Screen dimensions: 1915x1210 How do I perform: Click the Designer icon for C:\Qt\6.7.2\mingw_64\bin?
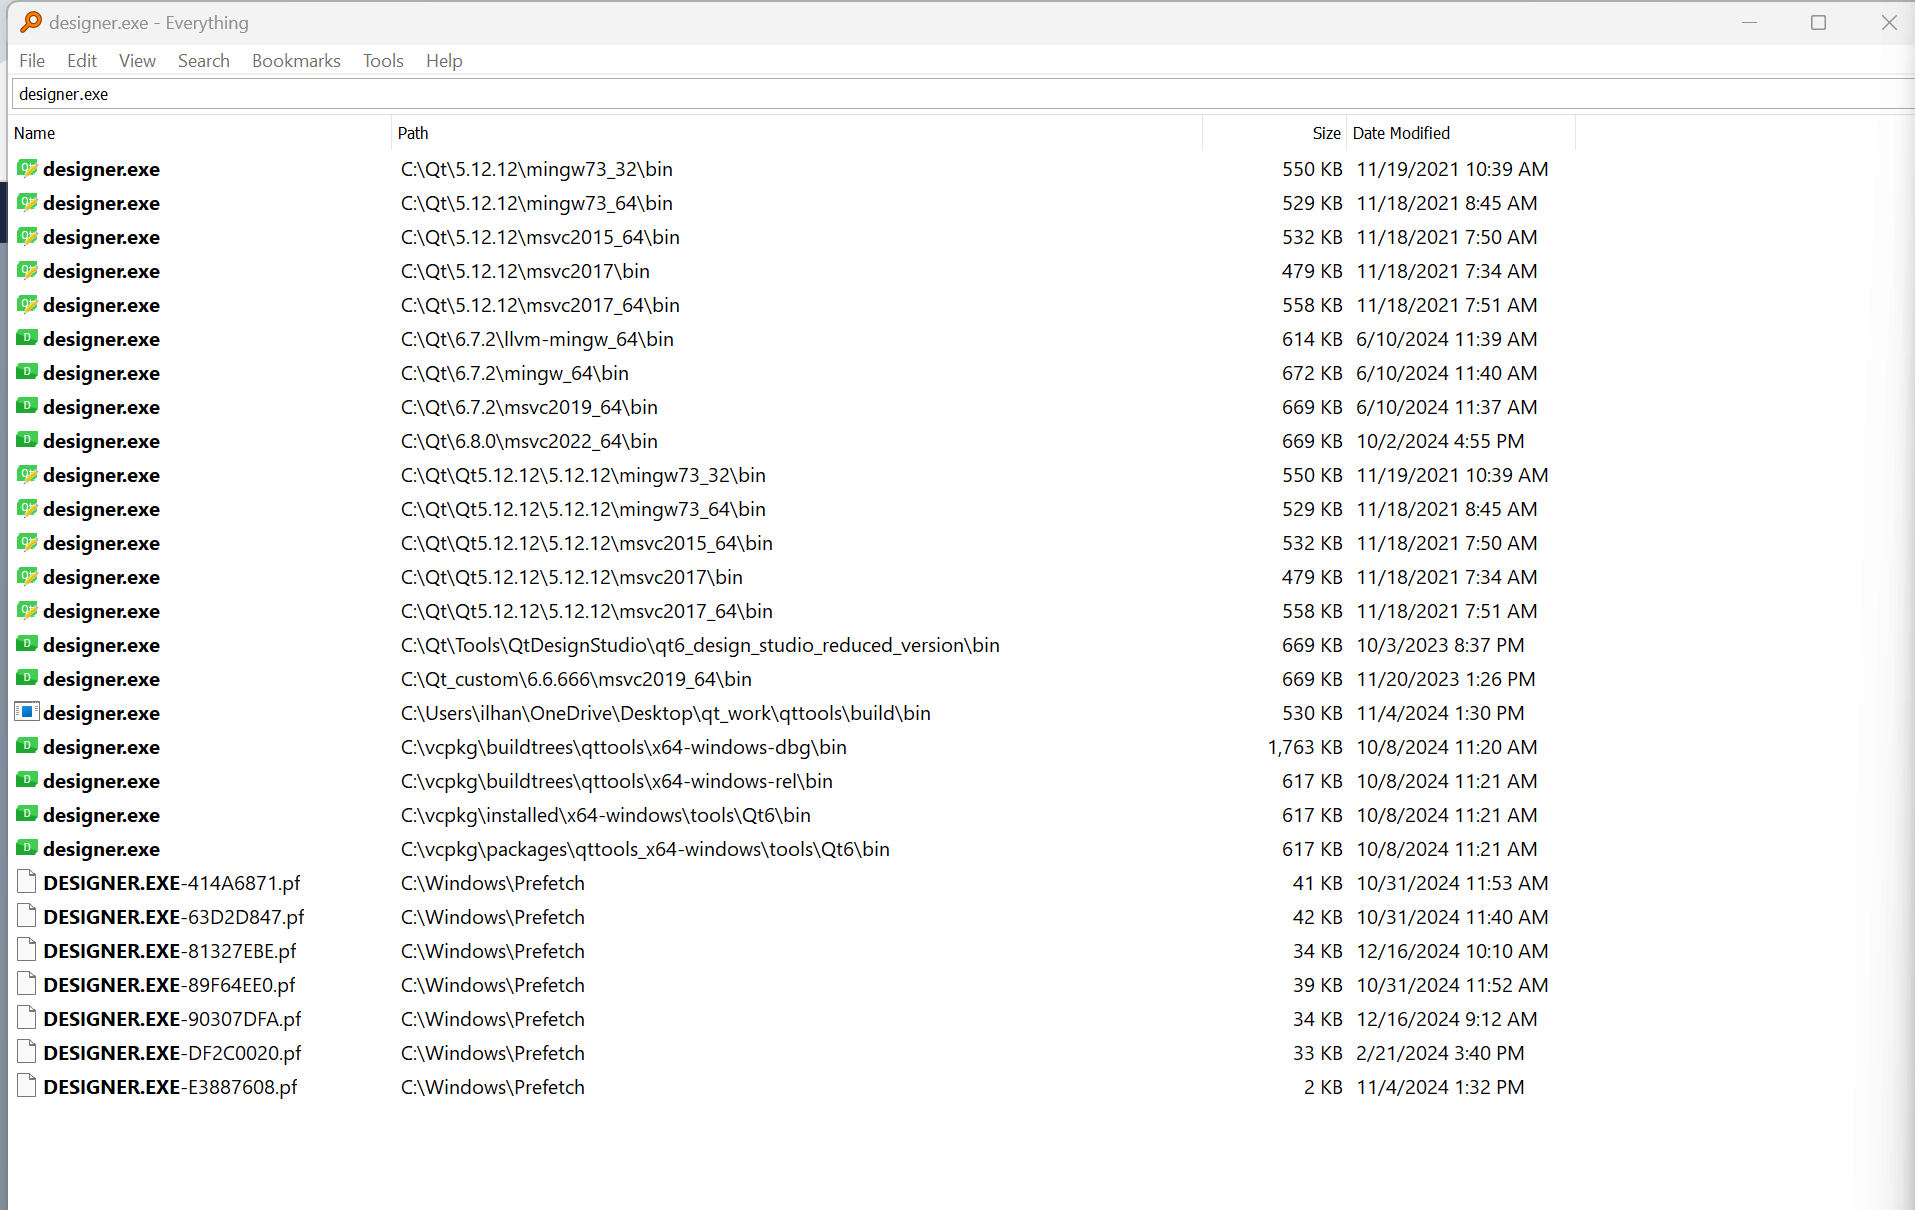[27, 372]
